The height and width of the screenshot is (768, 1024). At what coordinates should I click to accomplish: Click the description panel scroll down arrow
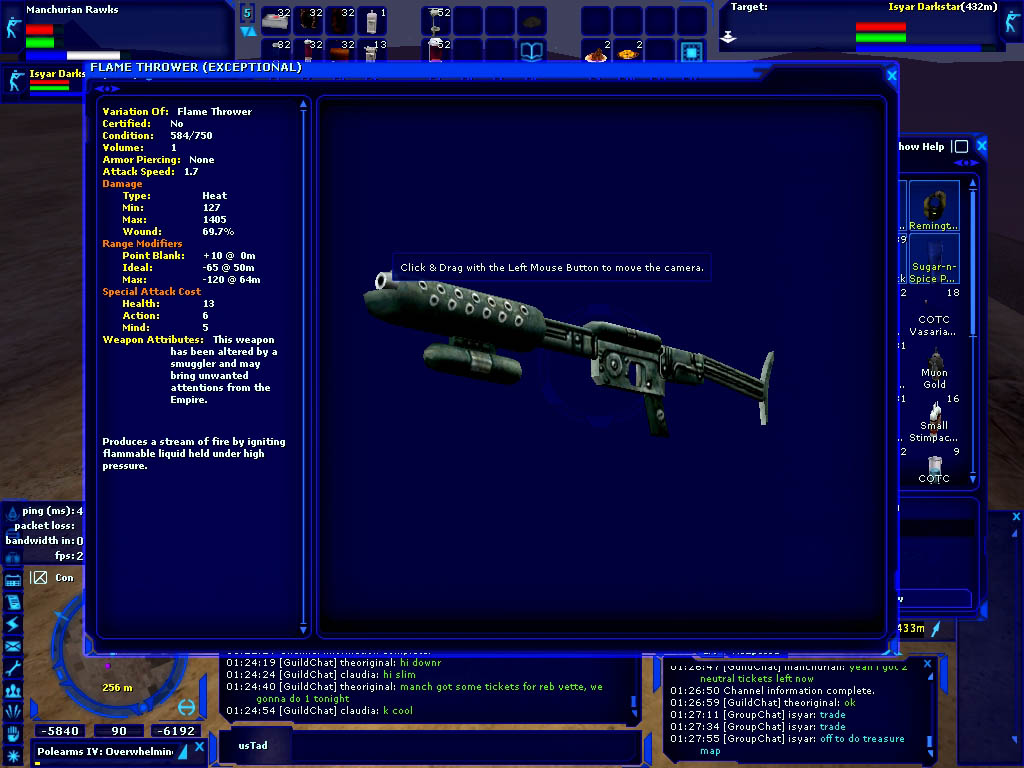click(303, 630)
